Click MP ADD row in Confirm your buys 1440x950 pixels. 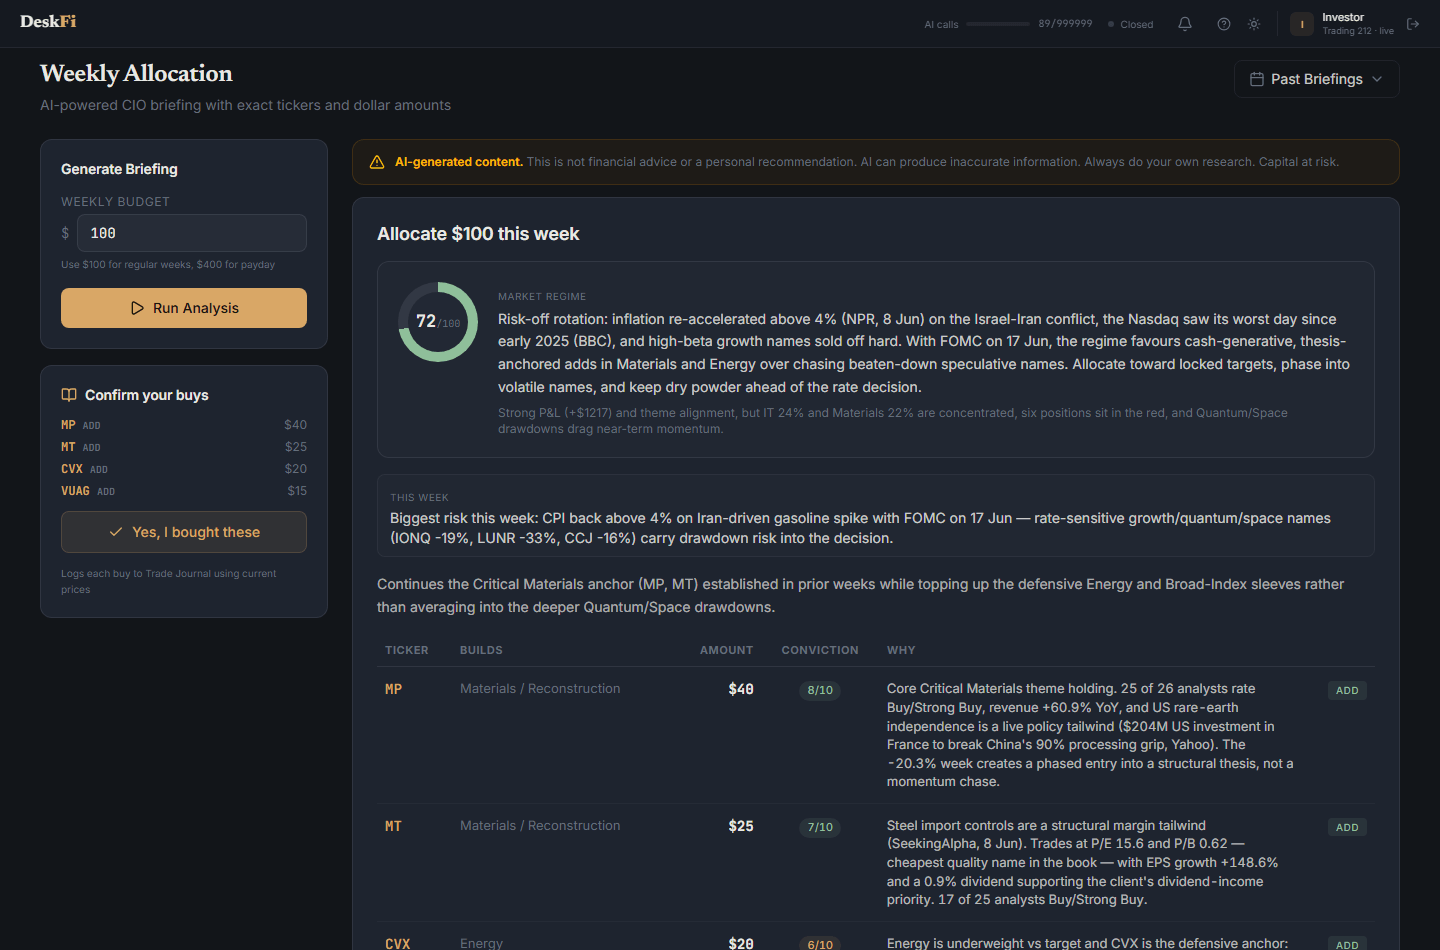click(184, 425)
